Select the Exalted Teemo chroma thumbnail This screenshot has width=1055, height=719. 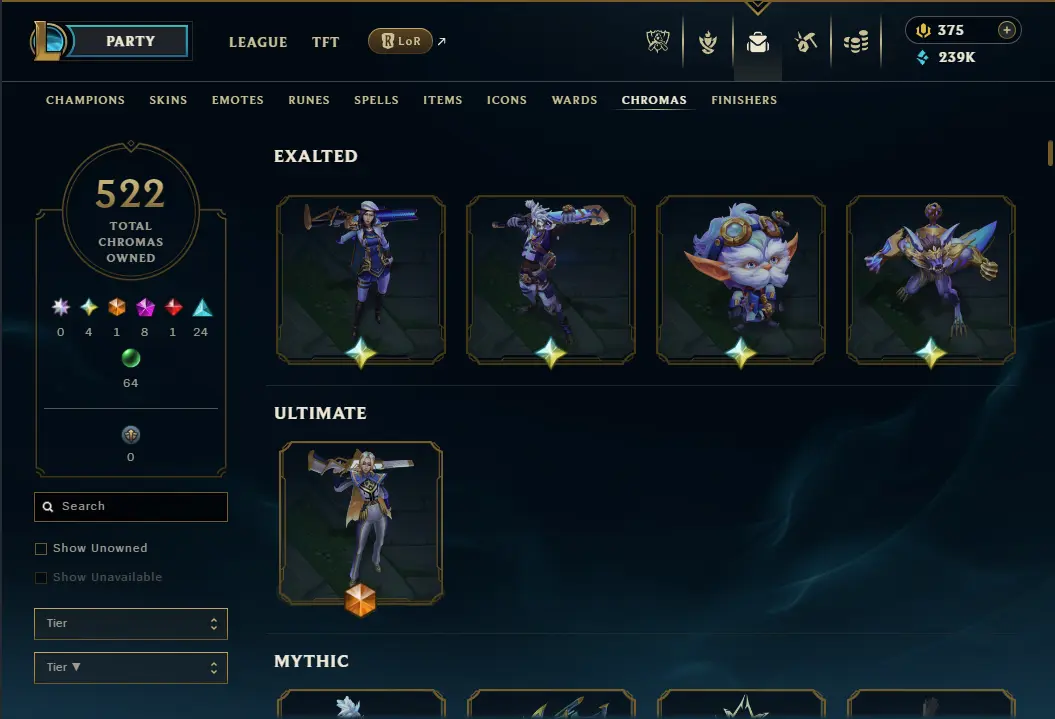(741, 280)
